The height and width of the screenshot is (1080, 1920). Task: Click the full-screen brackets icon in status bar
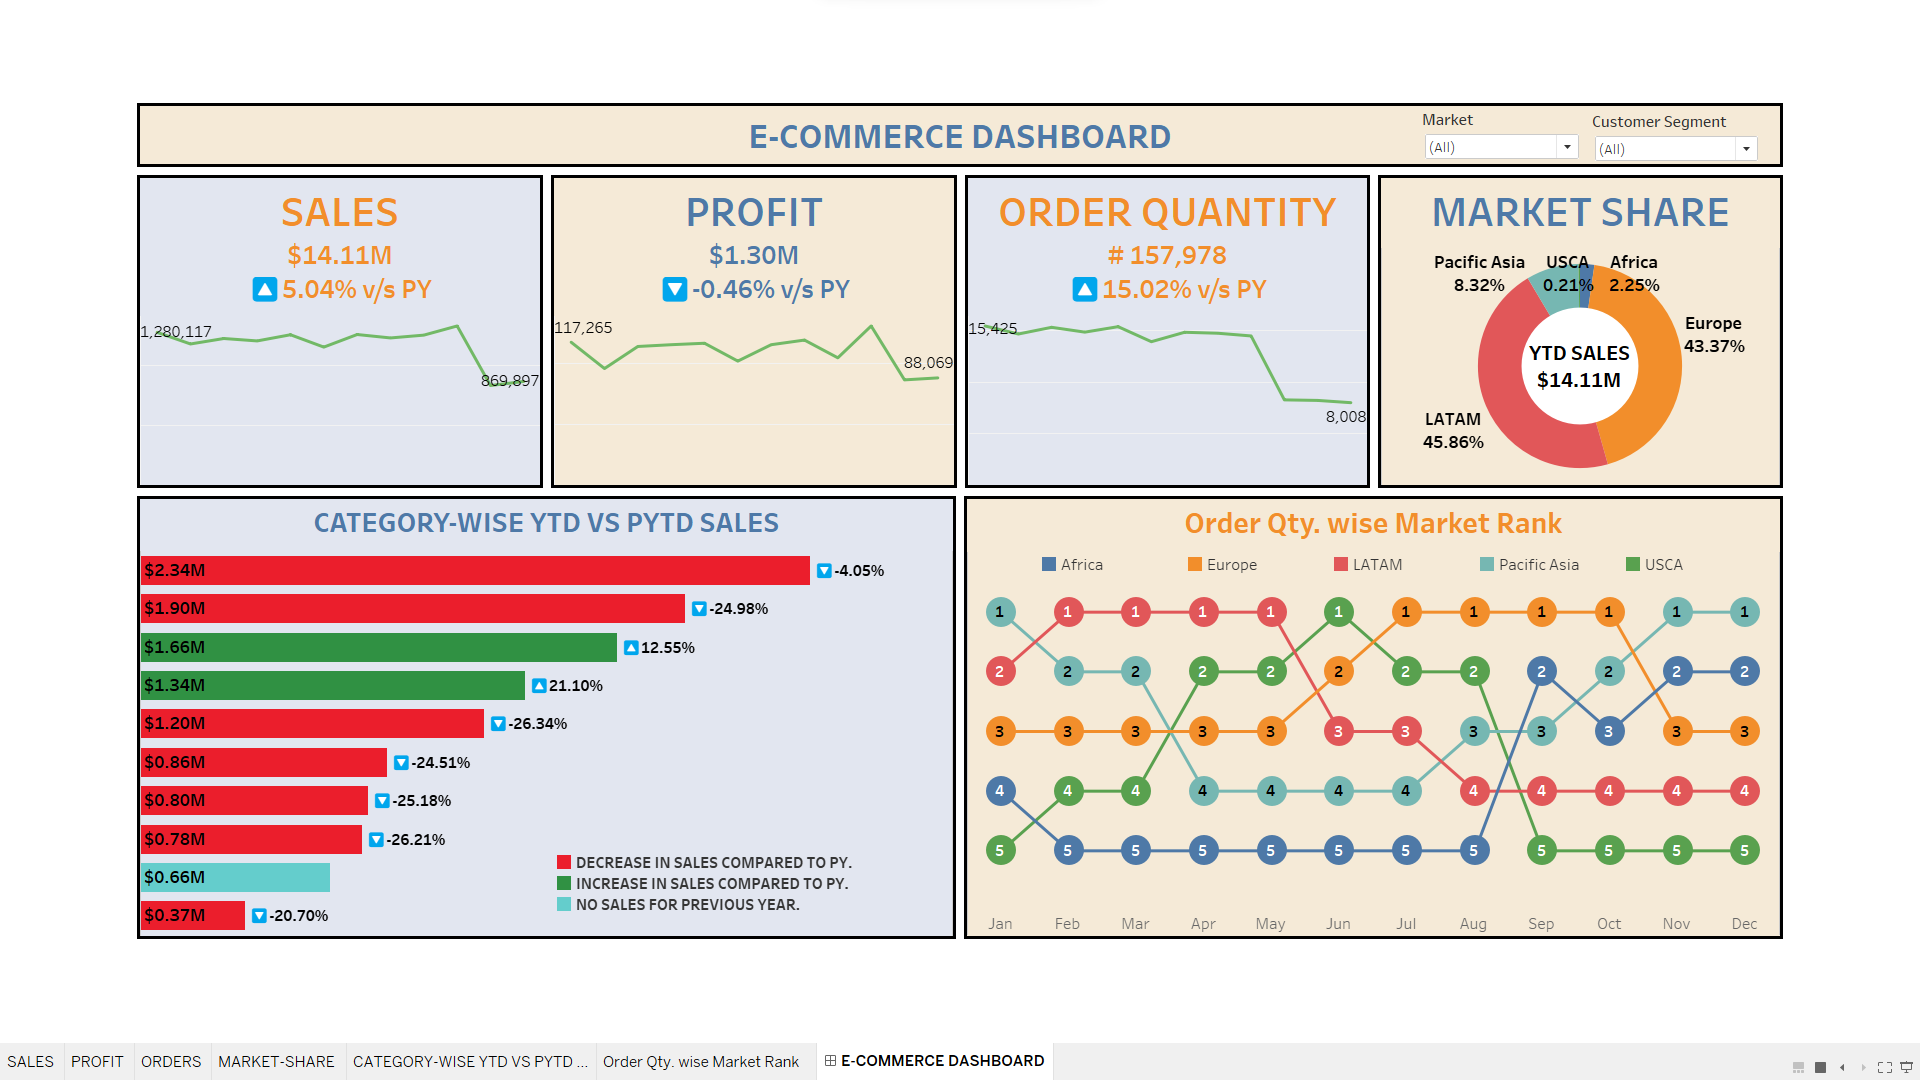point(1885,1068)
